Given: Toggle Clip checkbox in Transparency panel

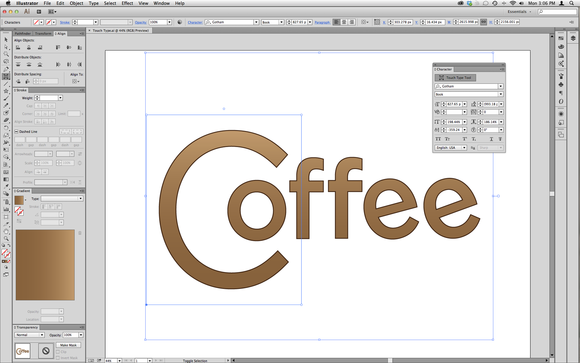Looking at the screenshot, I should (58, 352).
